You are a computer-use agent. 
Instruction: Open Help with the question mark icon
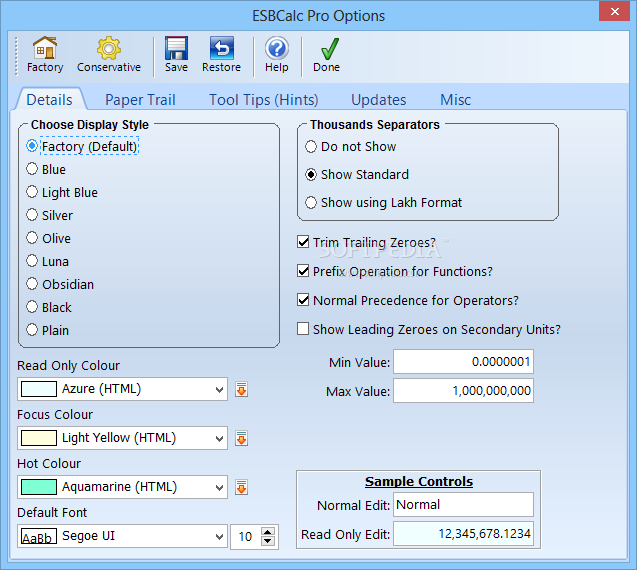pyautogui.click(x=277, y=48)
